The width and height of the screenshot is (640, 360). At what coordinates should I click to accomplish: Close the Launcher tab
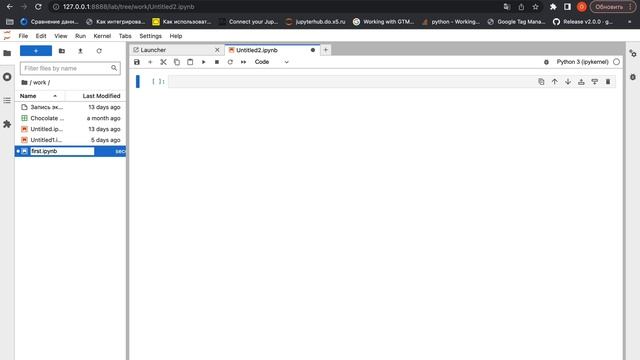coord(217,50)
